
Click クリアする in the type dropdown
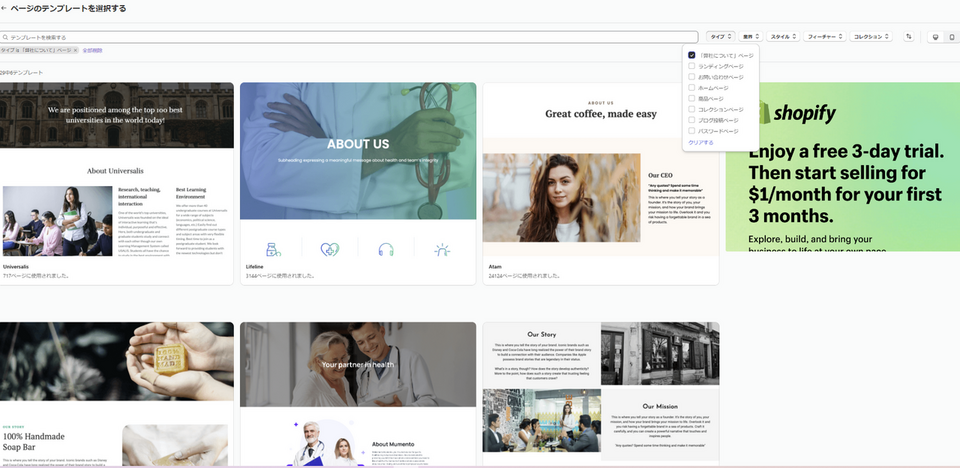(x=700, y=143)
